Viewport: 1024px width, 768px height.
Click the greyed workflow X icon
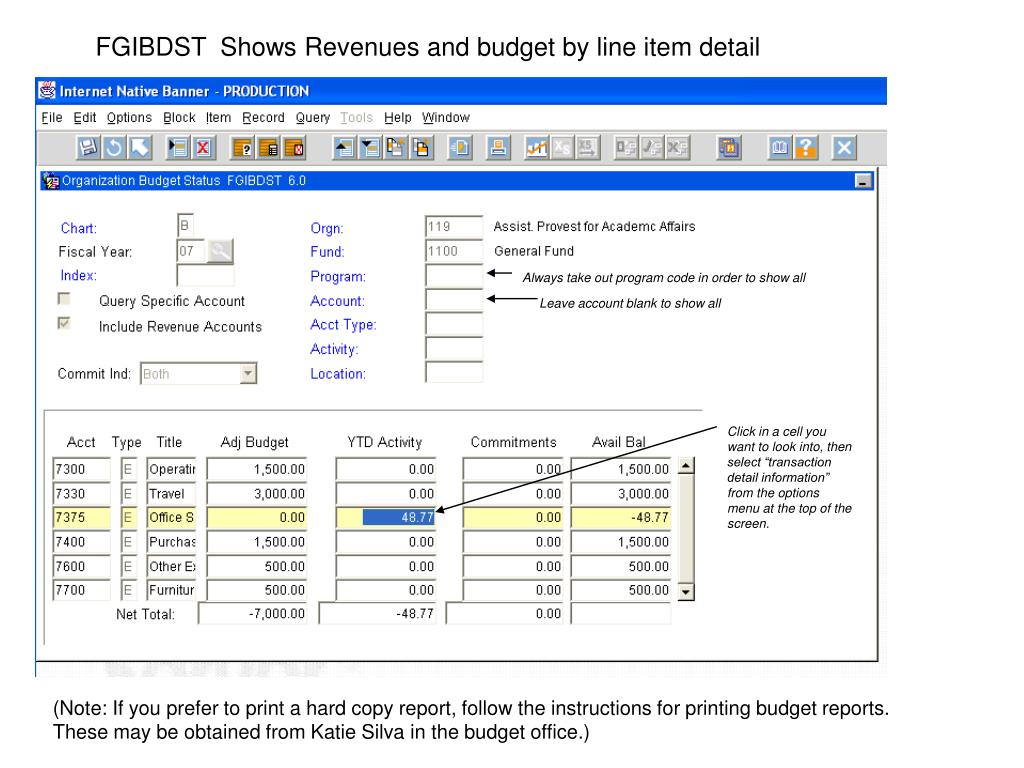tap(677, 148)
